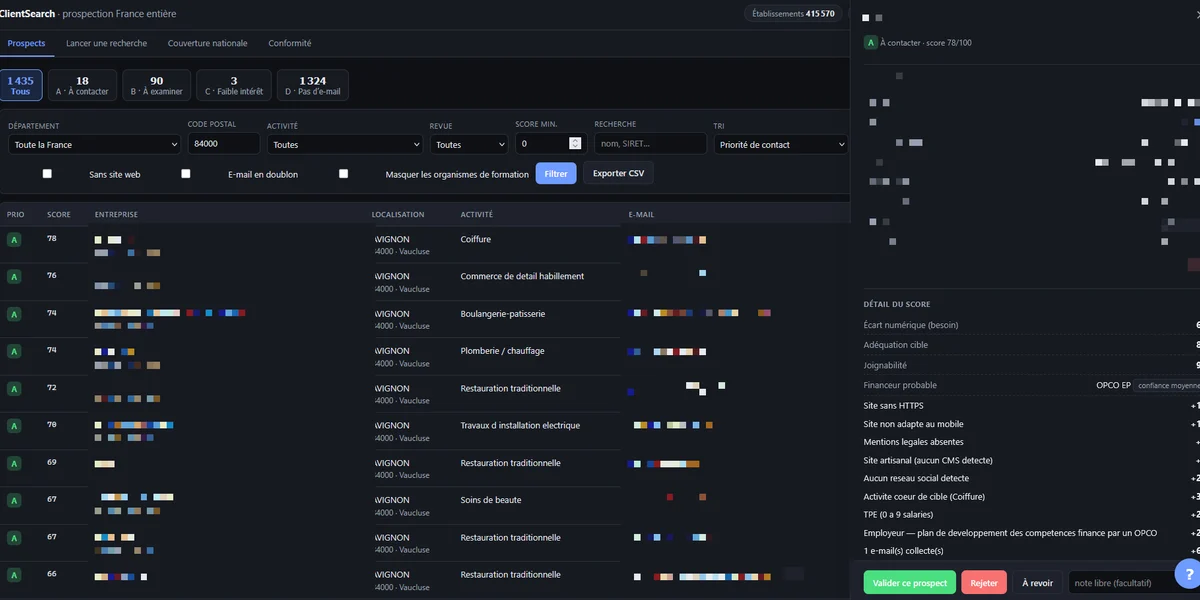This screenshot has height=600, width=1200.
Task: Click the 'note libre (facultatif)' field
Action: [x=1120, y=583]
